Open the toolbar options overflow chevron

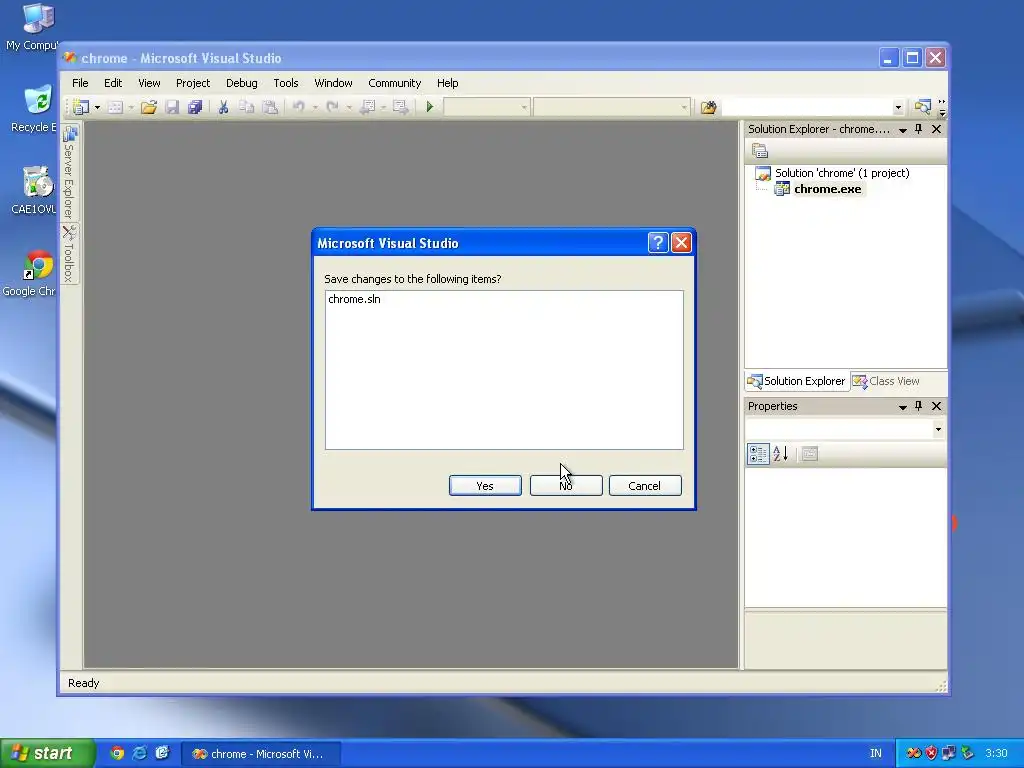[942, 107]
